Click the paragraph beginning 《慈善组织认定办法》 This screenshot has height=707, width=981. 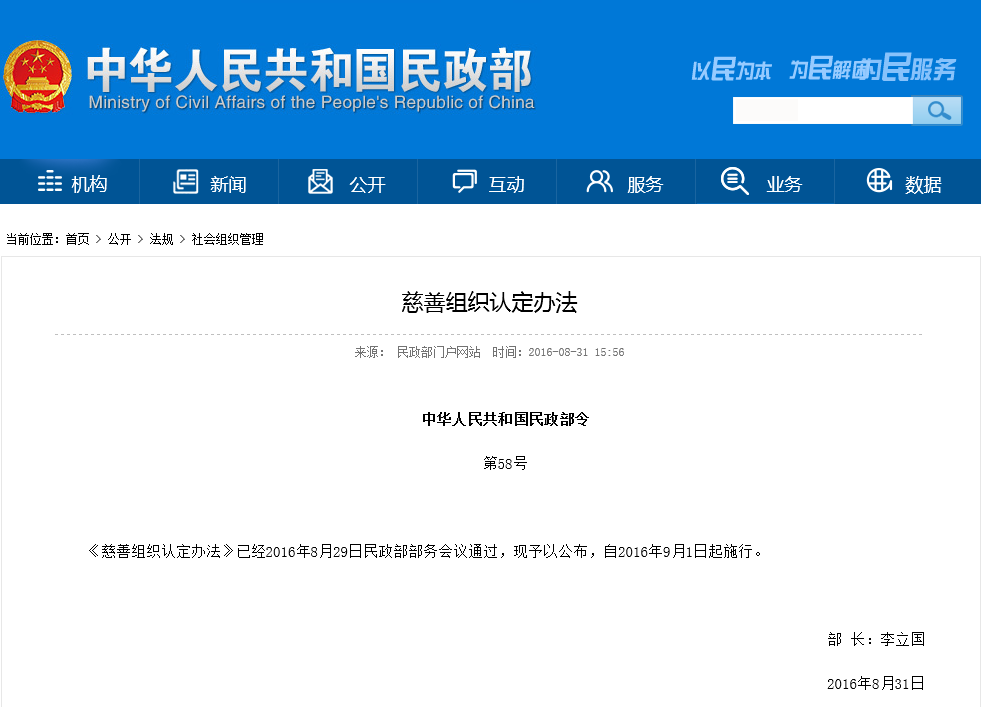pos(425,551)
